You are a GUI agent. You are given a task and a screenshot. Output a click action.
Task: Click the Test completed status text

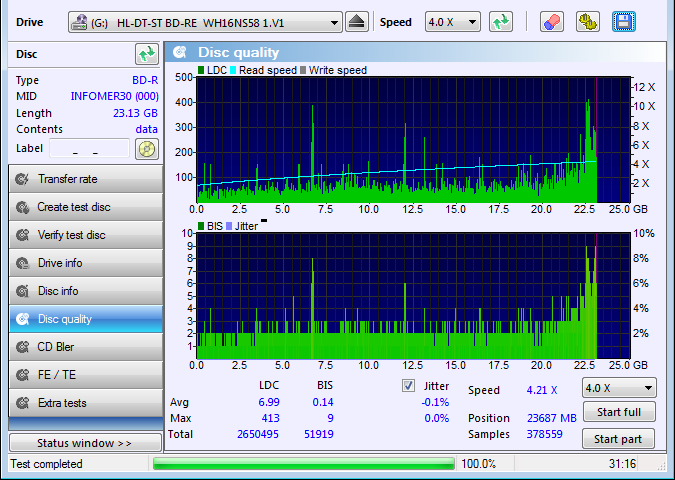coord(46,464)
